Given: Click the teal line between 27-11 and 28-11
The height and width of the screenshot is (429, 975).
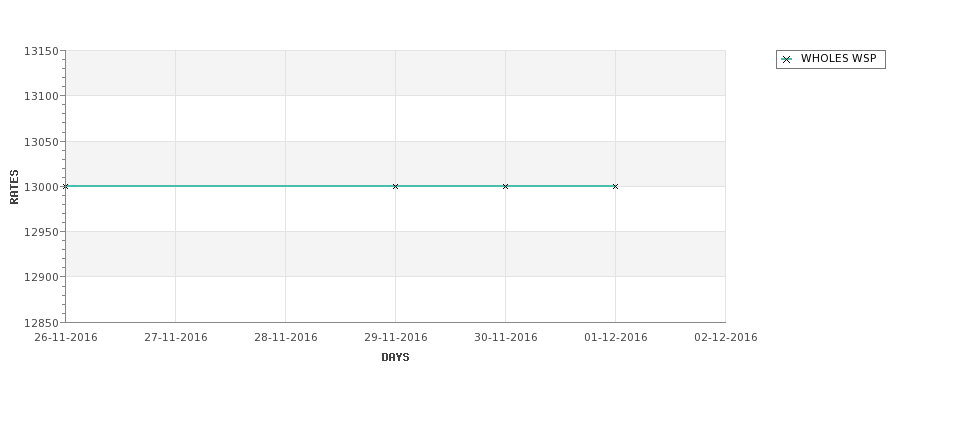Looking at the screenshot, I should tap(231, 186).
